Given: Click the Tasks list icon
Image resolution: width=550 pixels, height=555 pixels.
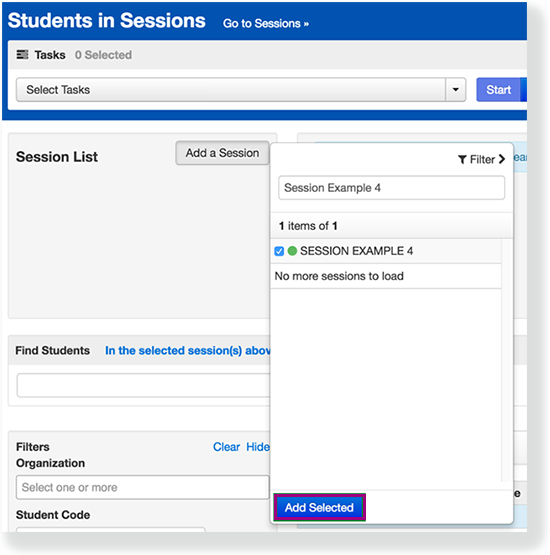Looking at the screenshot, I should click(x=22, y=55).
